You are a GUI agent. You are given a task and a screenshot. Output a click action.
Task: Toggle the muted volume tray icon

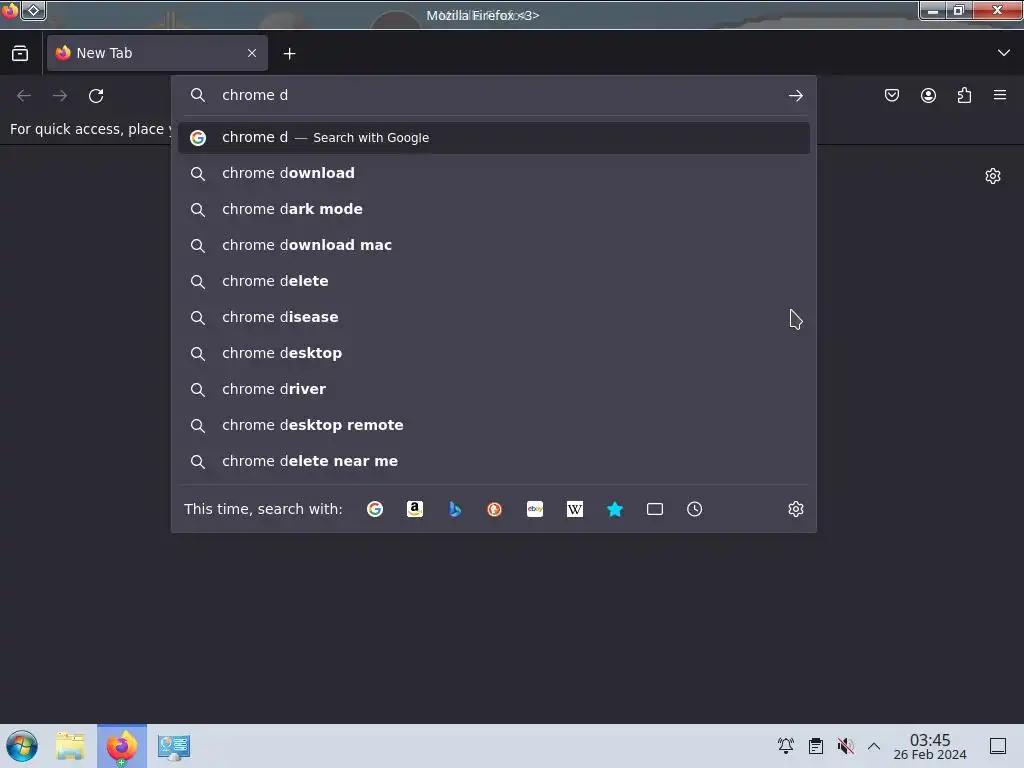(845, 746)
